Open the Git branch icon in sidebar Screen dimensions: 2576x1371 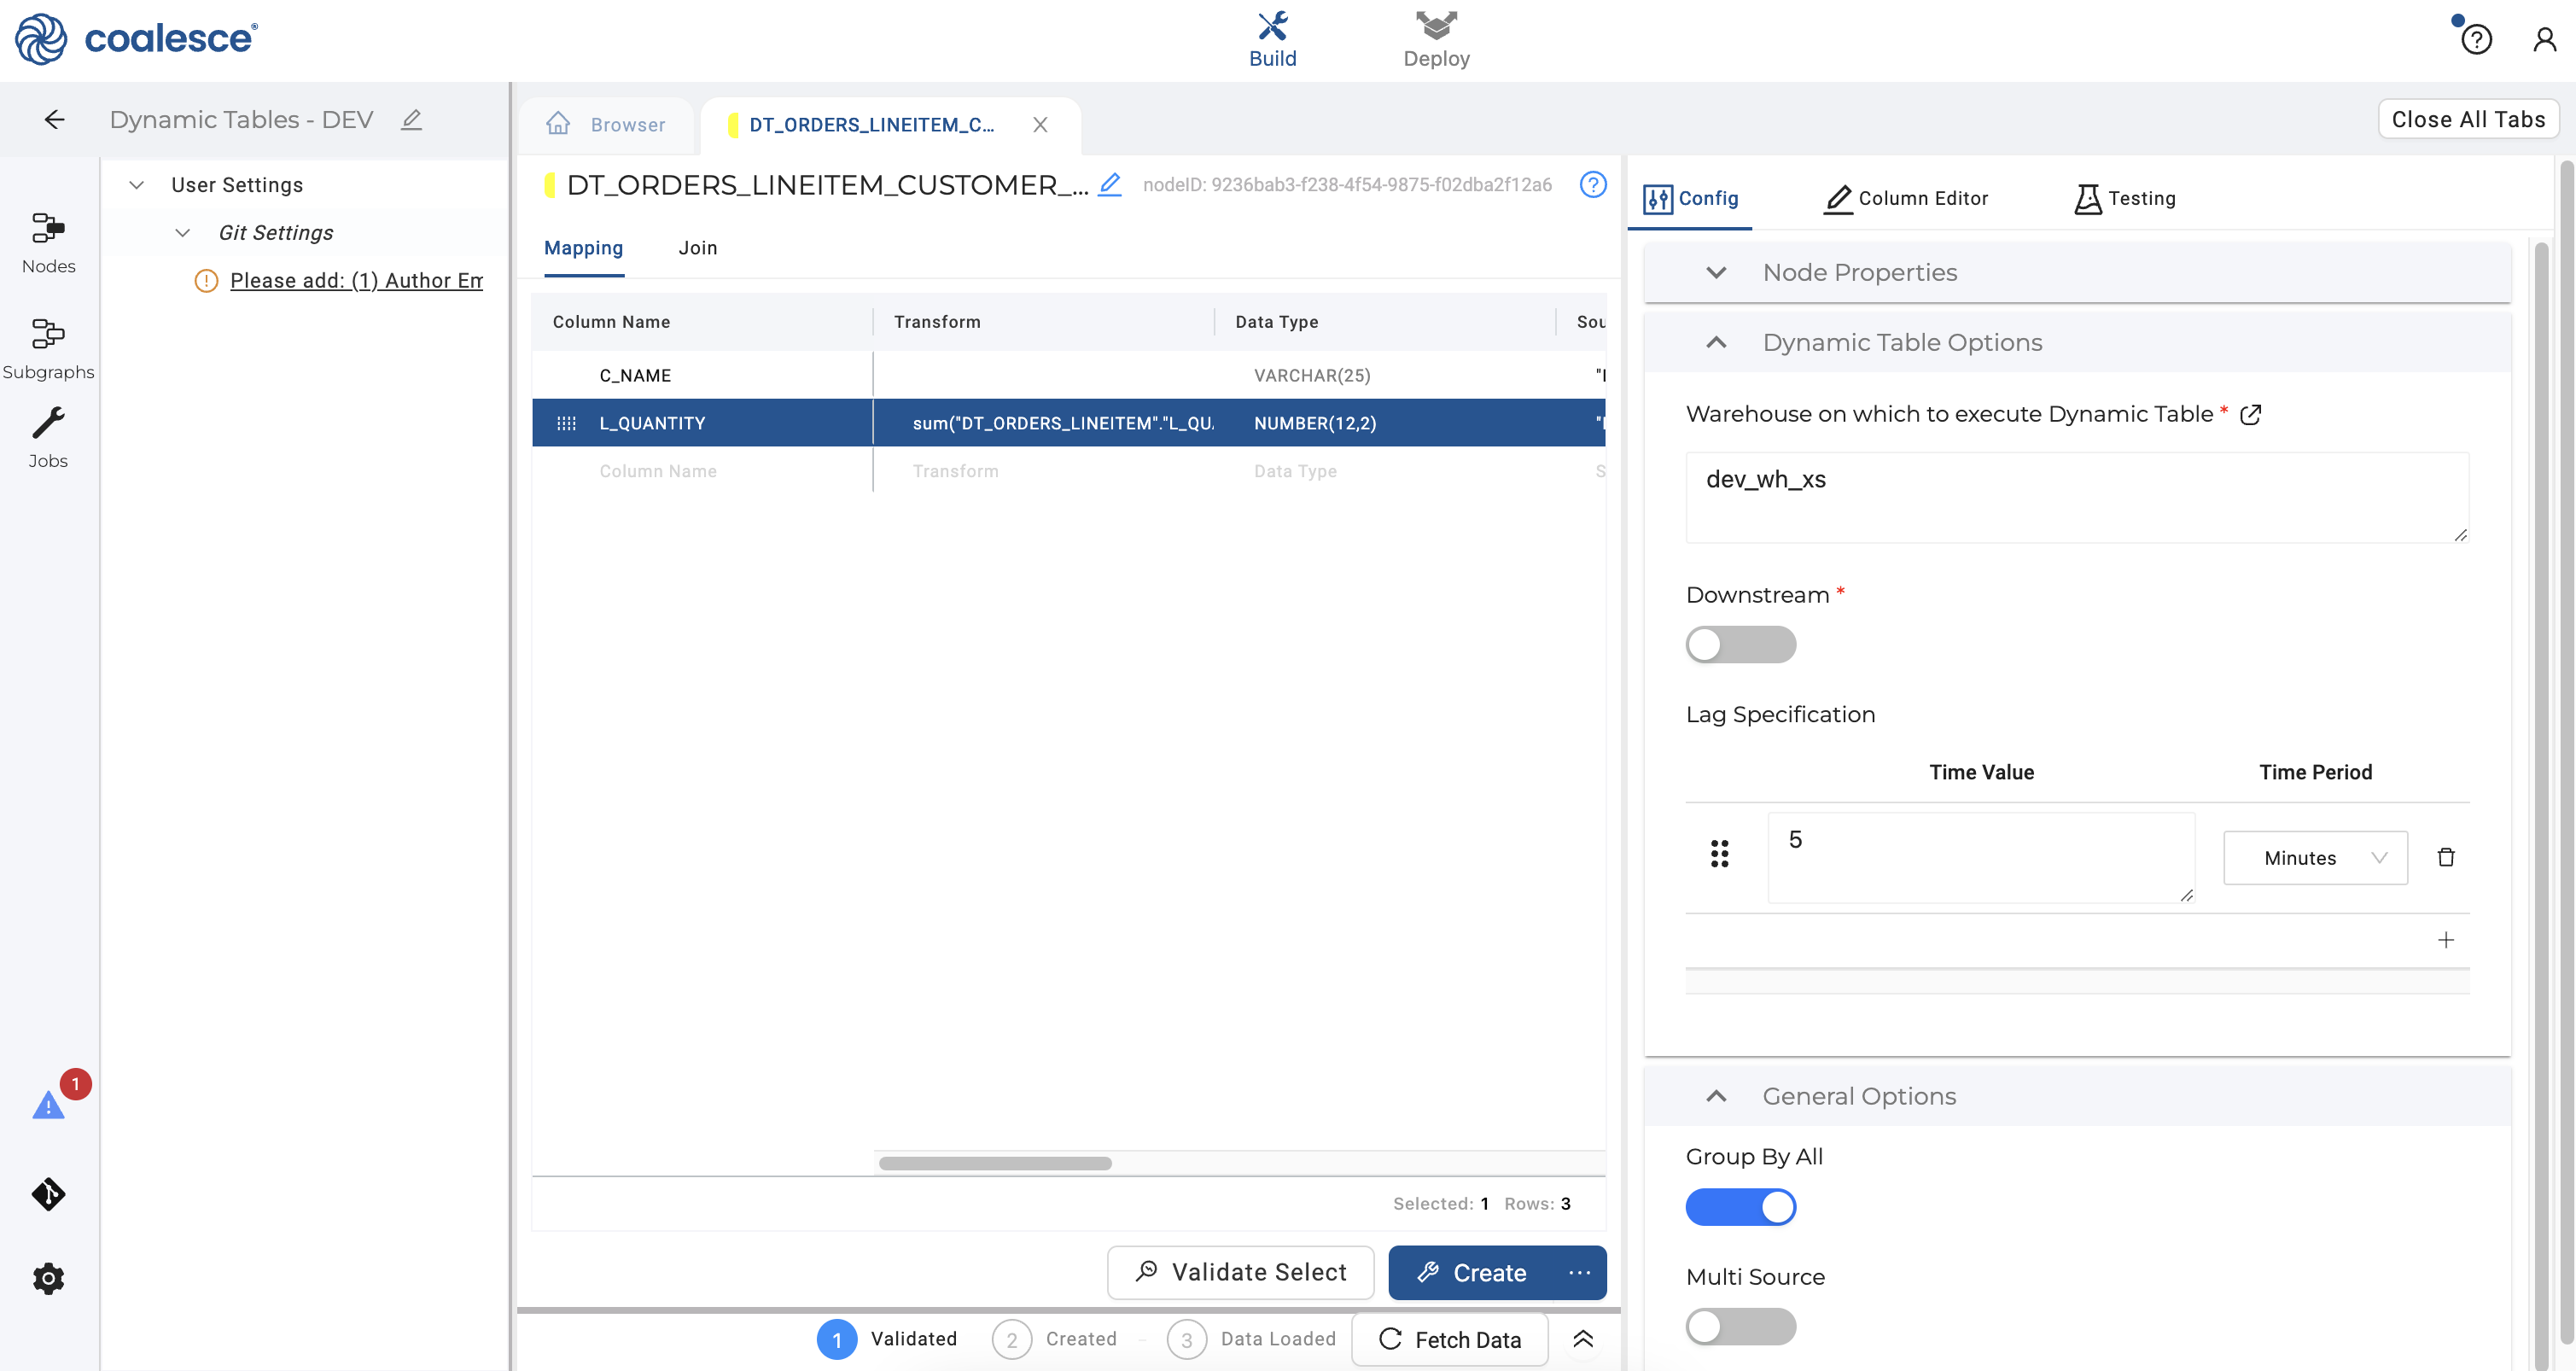click(48, 1194)
